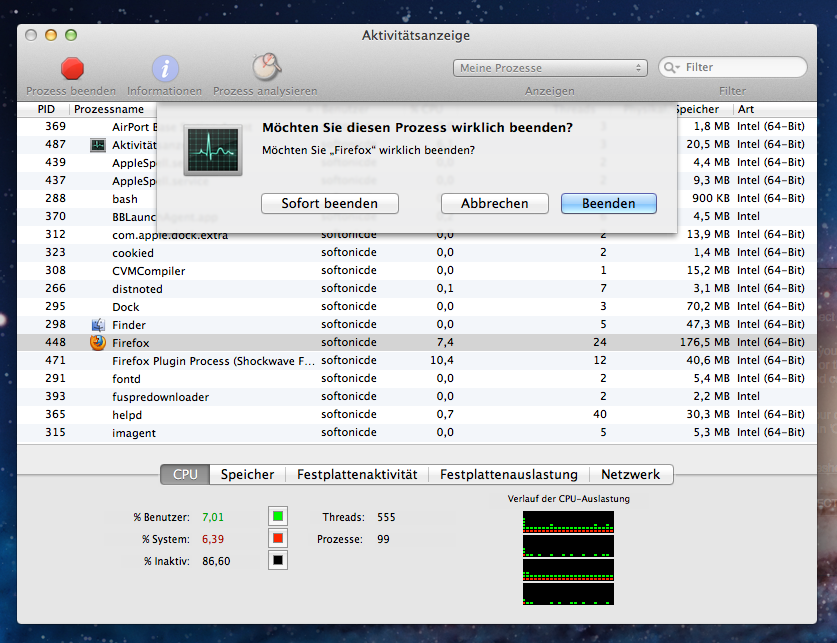The image size is (837, 643).
Task: Select the Firefox Plugin Process row
Action: (417, 361)
